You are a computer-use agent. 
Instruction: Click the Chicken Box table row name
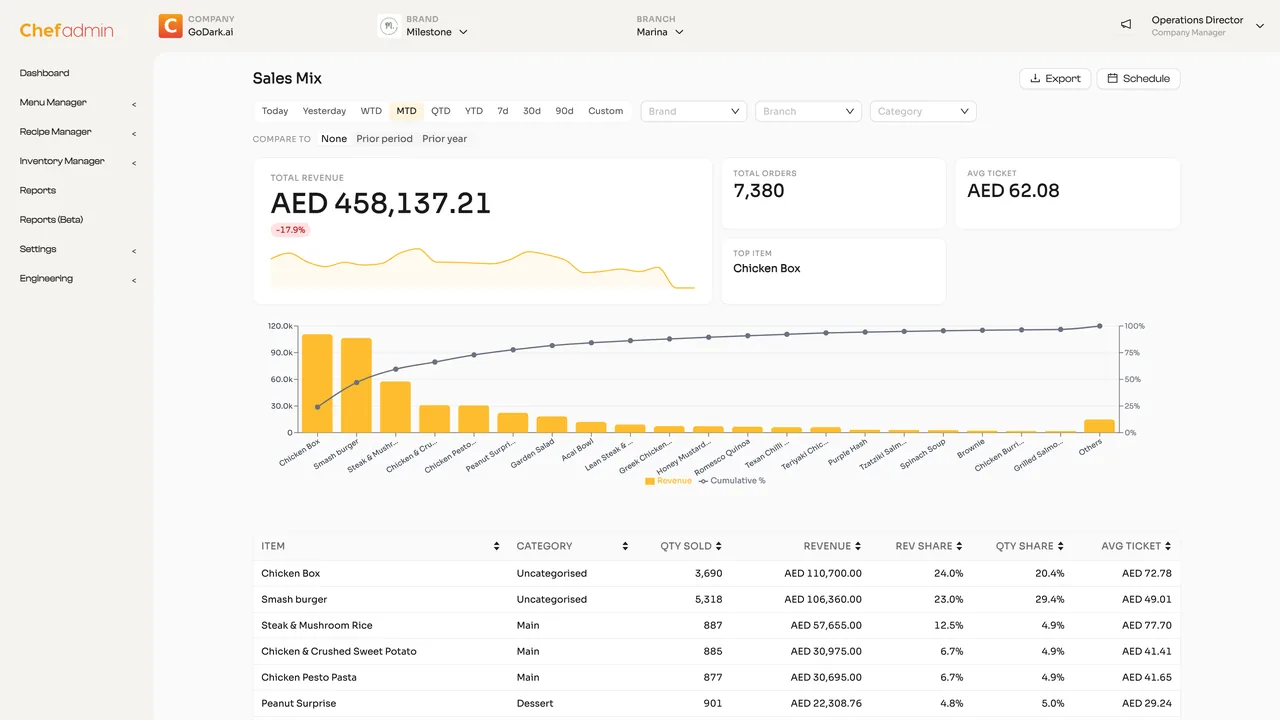pos(291,573)
